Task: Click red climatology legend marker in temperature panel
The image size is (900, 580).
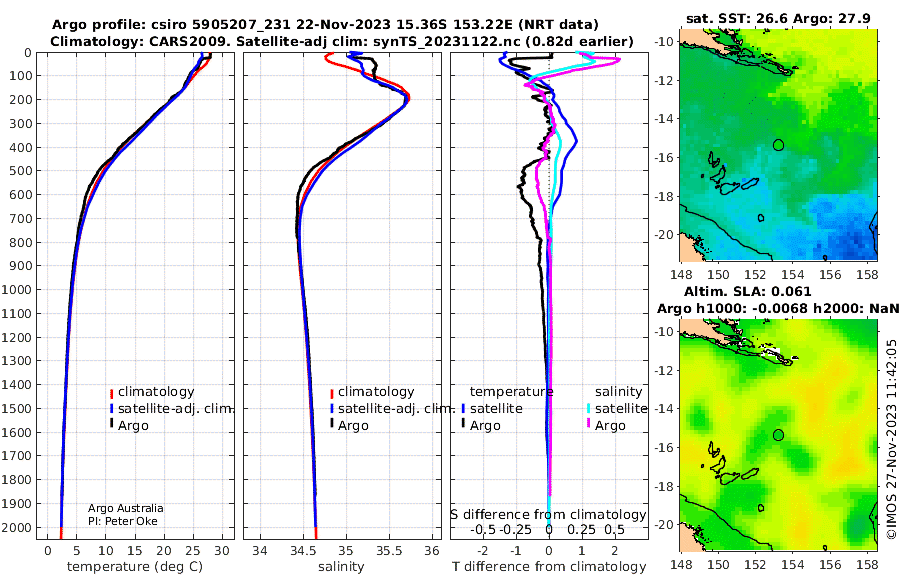Action: tap(111, 393)
